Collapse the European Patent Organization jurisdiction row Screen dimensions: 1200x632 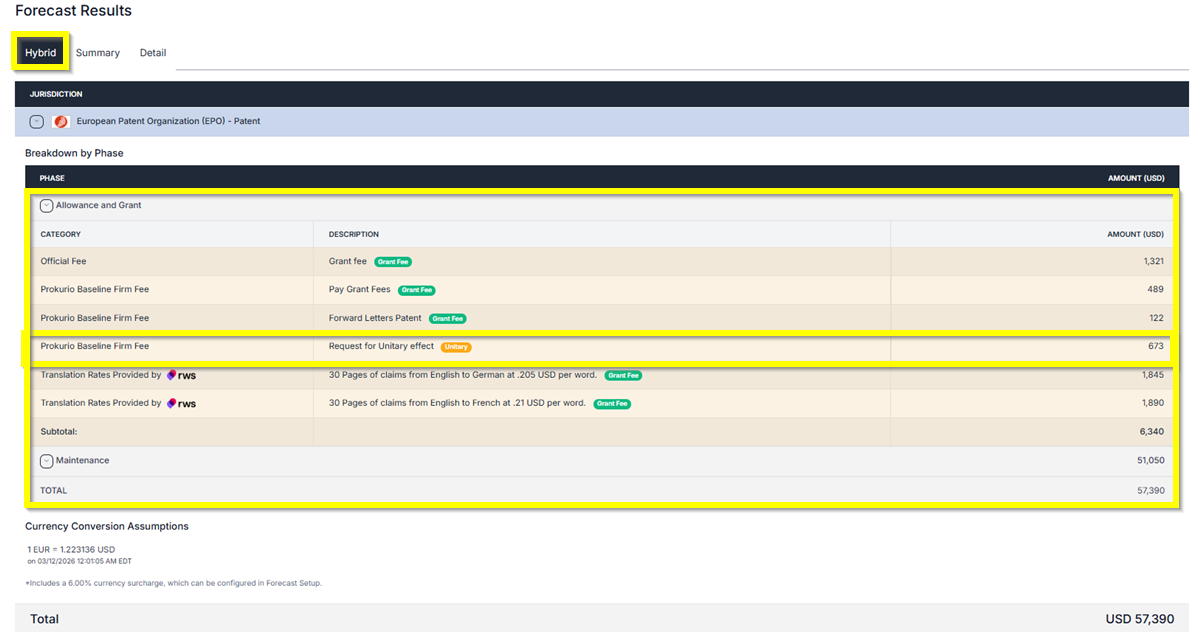[x=36, y=121]
